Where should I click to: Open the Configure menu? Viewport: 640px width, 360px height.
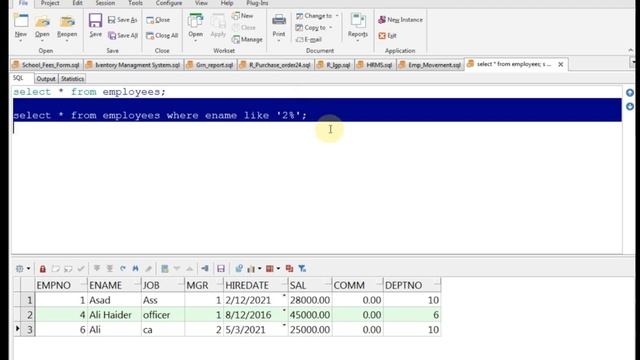[169, 3]
